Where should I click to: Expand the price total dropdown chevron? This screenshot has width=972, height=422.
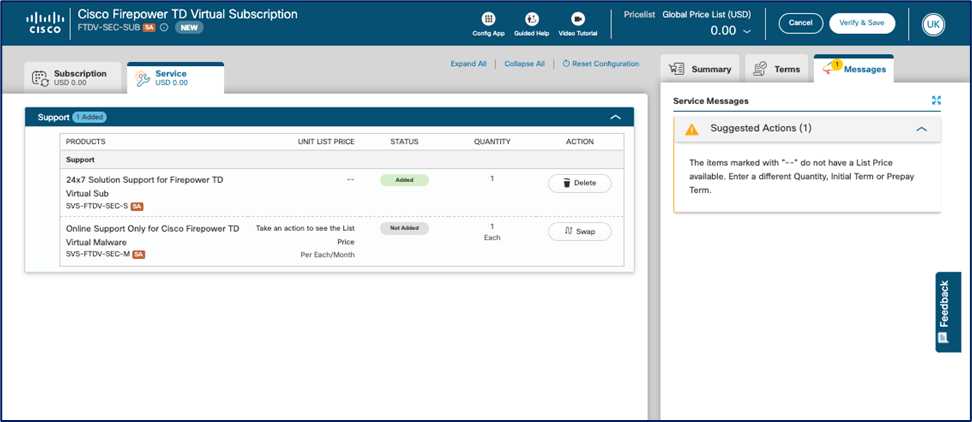tap(746, 31)
